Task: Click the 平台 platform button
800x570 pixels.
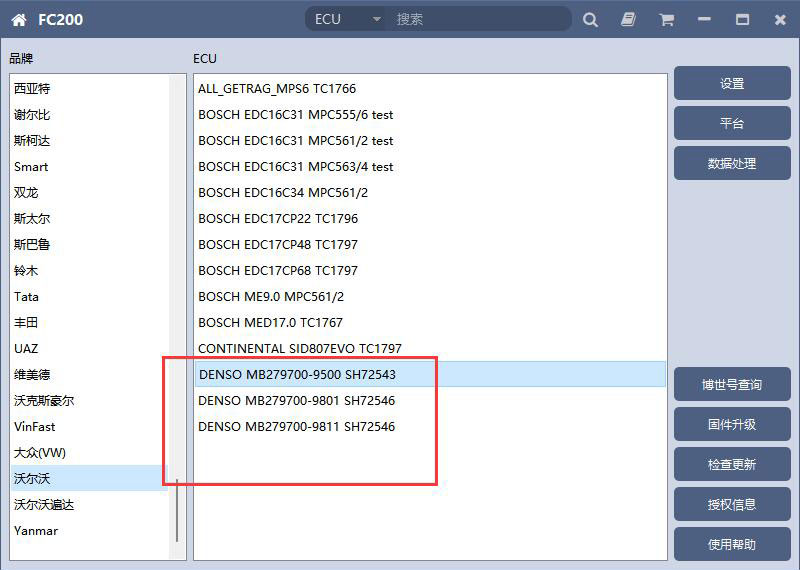Action: coord(732,124)
